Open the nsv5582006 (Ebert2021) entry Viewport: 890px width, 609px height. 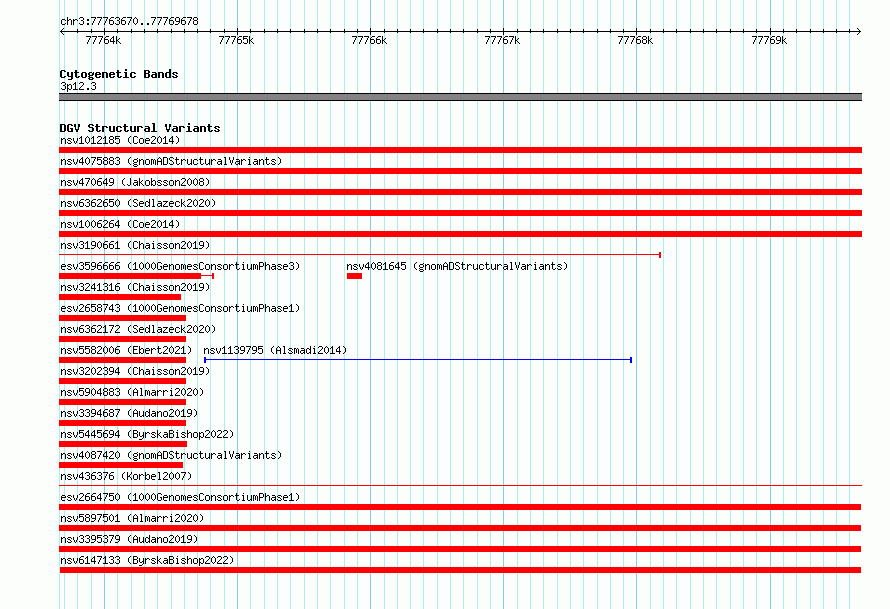coord(126,350)
